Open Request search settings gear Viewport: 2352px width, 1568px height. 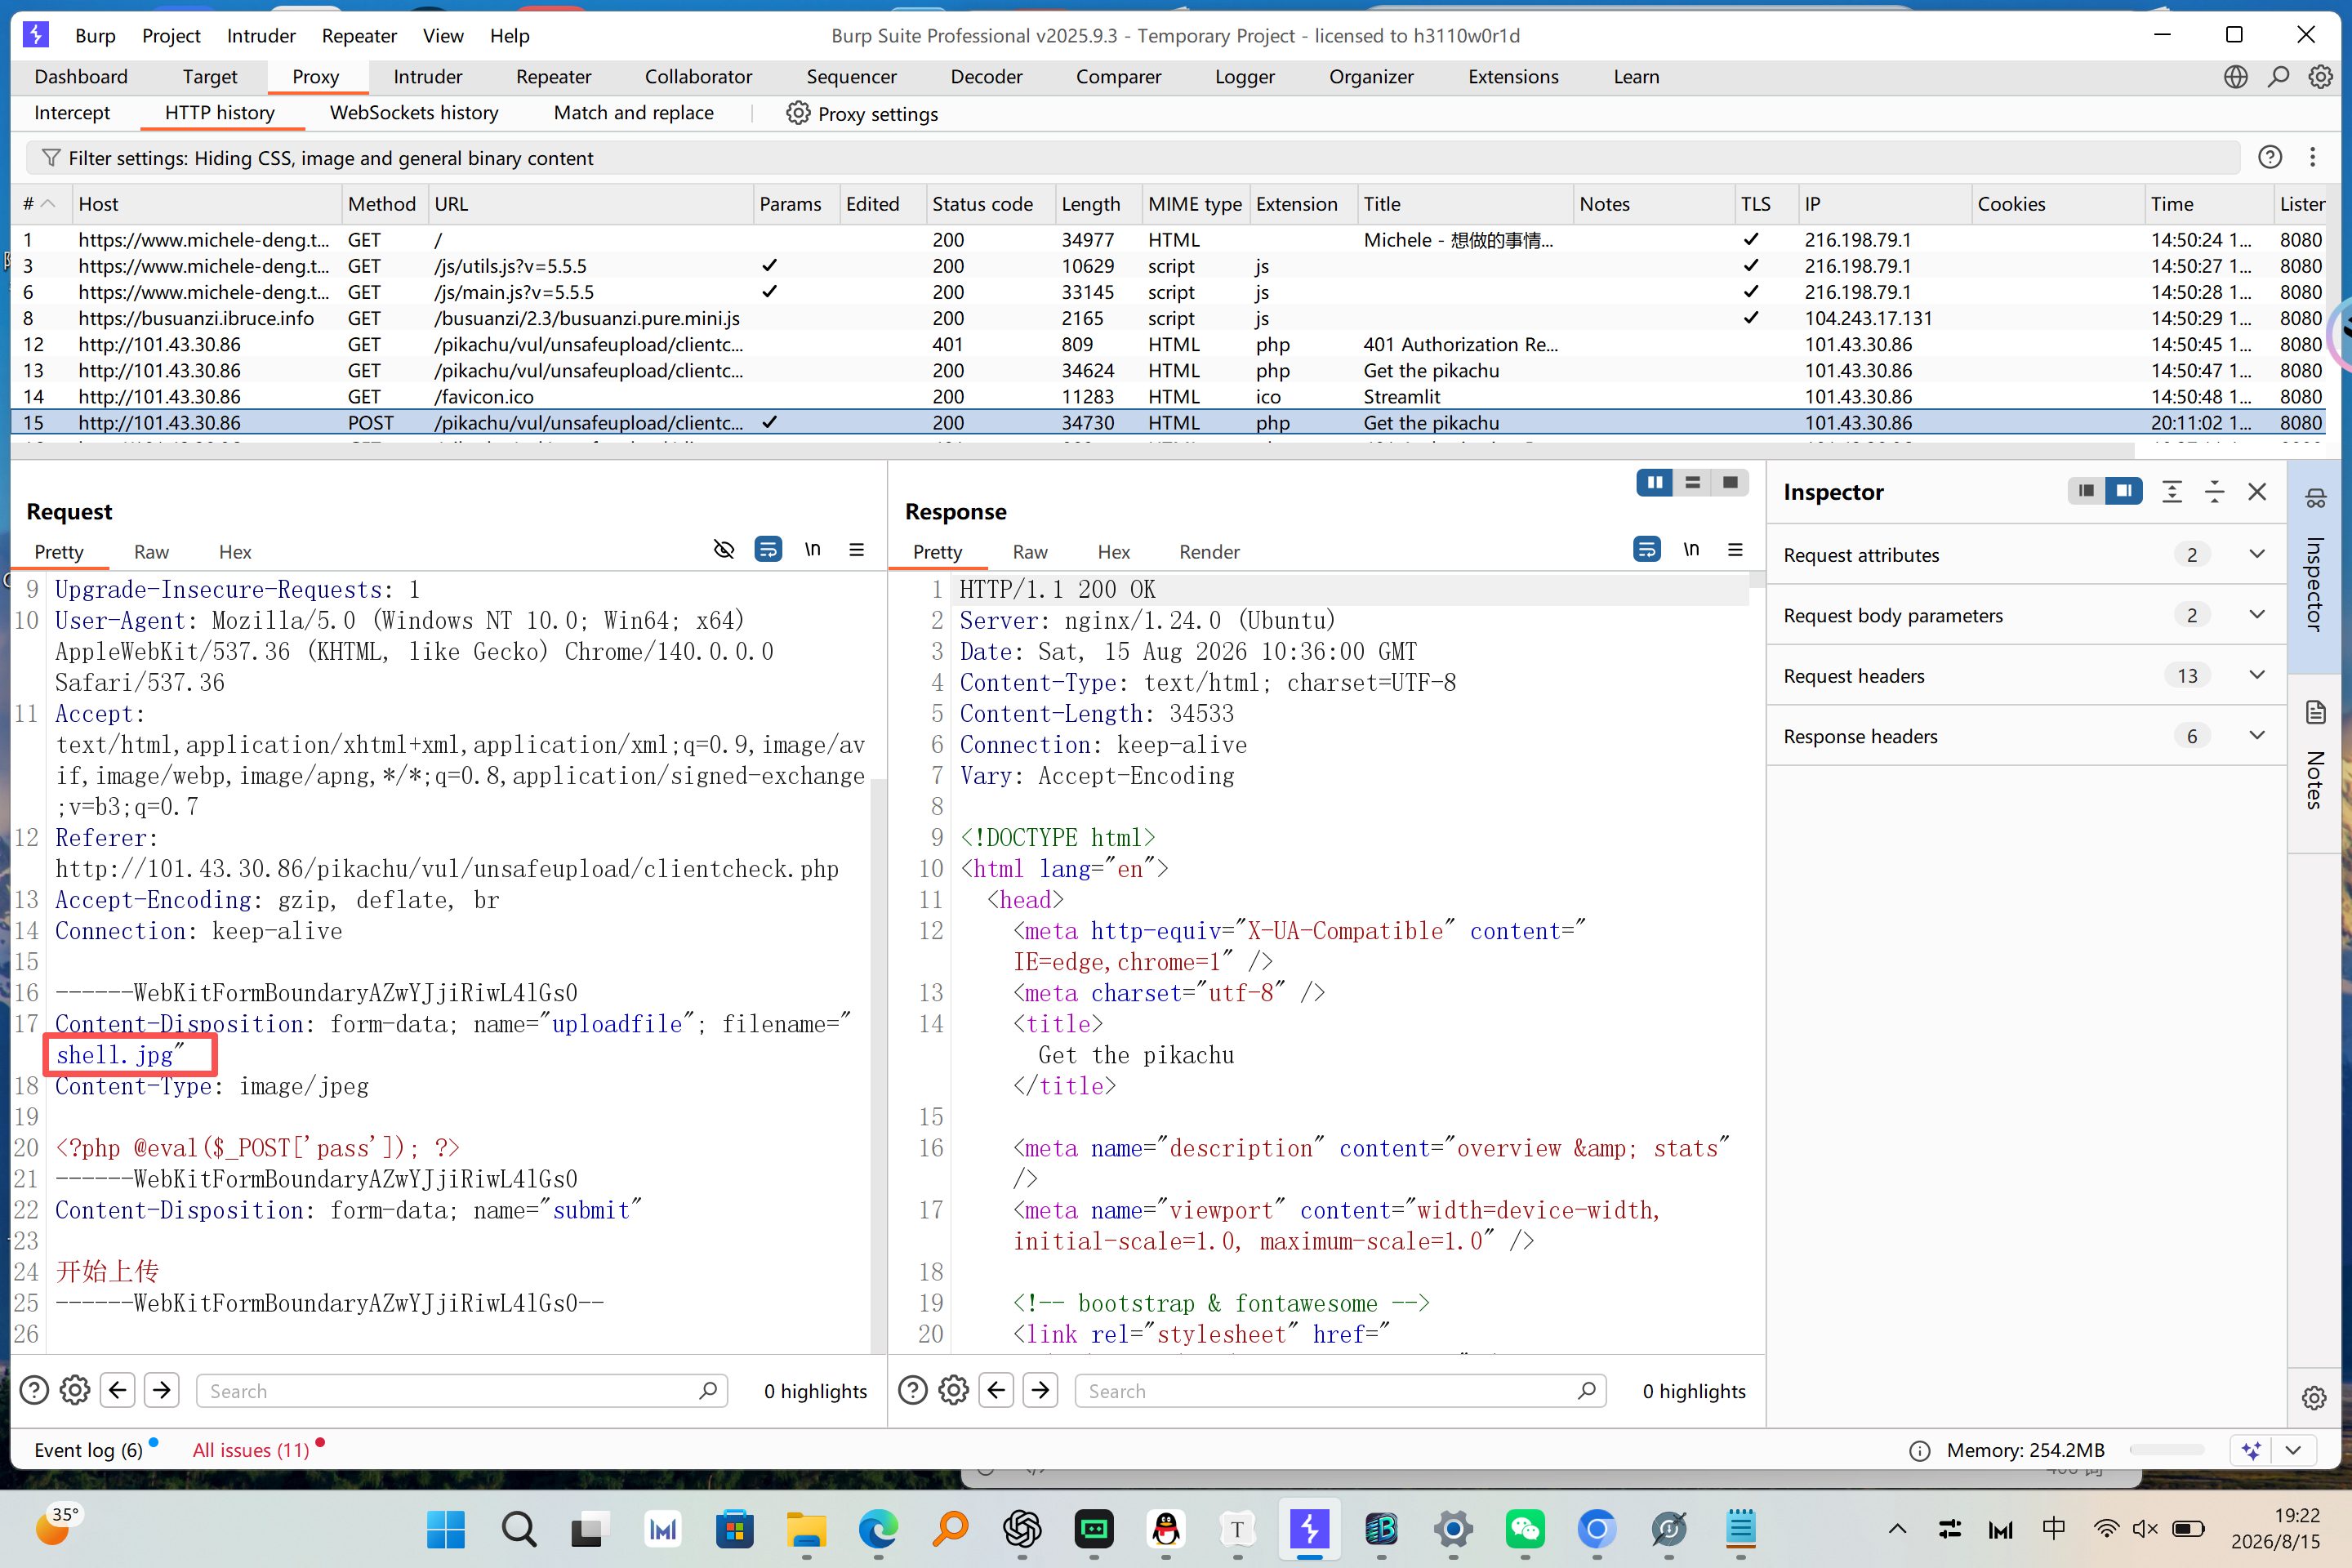coord(75,1390)
